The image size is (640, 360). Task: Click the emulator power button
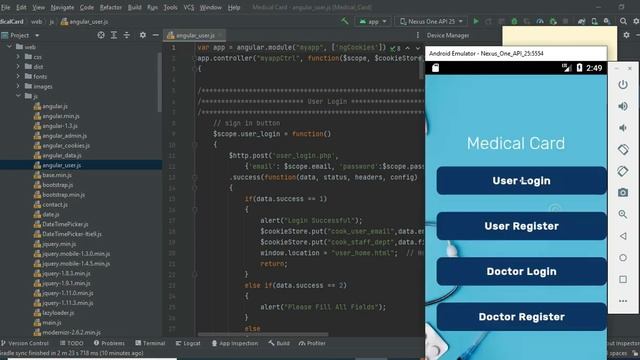623,85
